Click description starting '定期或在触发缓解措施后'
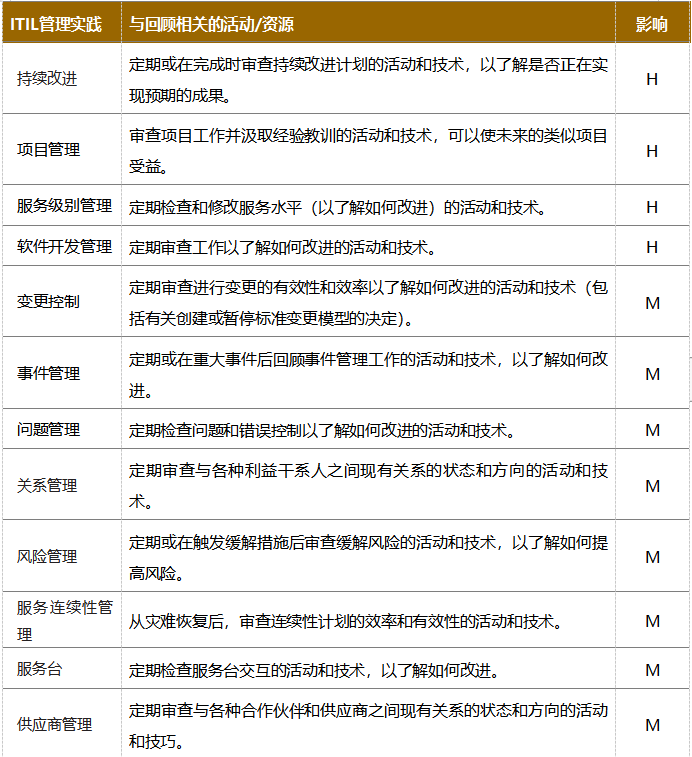The width and height of the screenshot is (692, 757). click(x=368, y=558)
